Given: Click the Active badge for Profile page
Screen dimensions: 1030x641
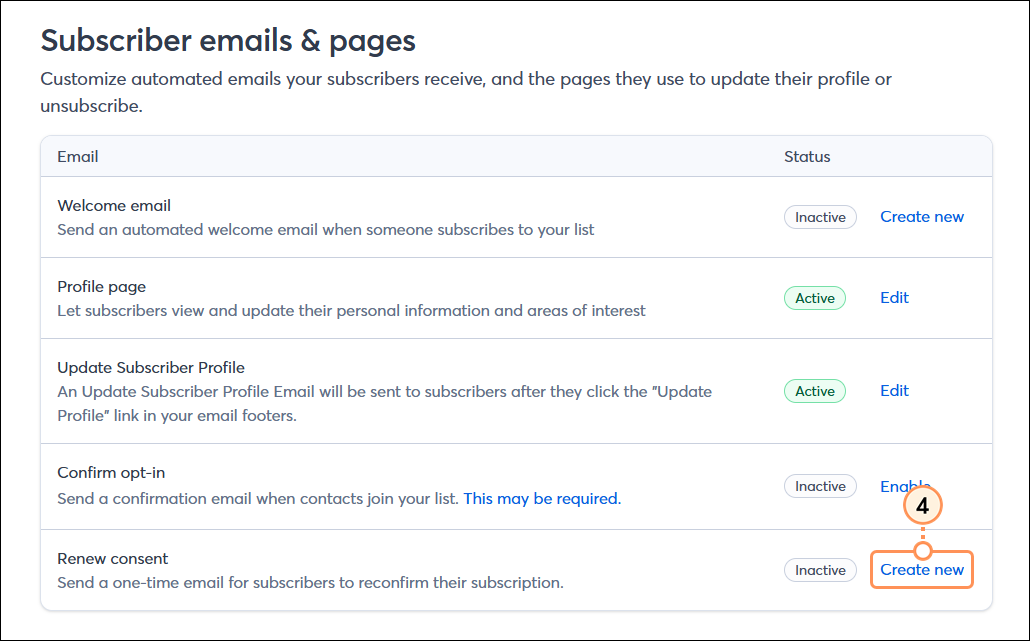Looking at the screenshot, I should 814,297.
